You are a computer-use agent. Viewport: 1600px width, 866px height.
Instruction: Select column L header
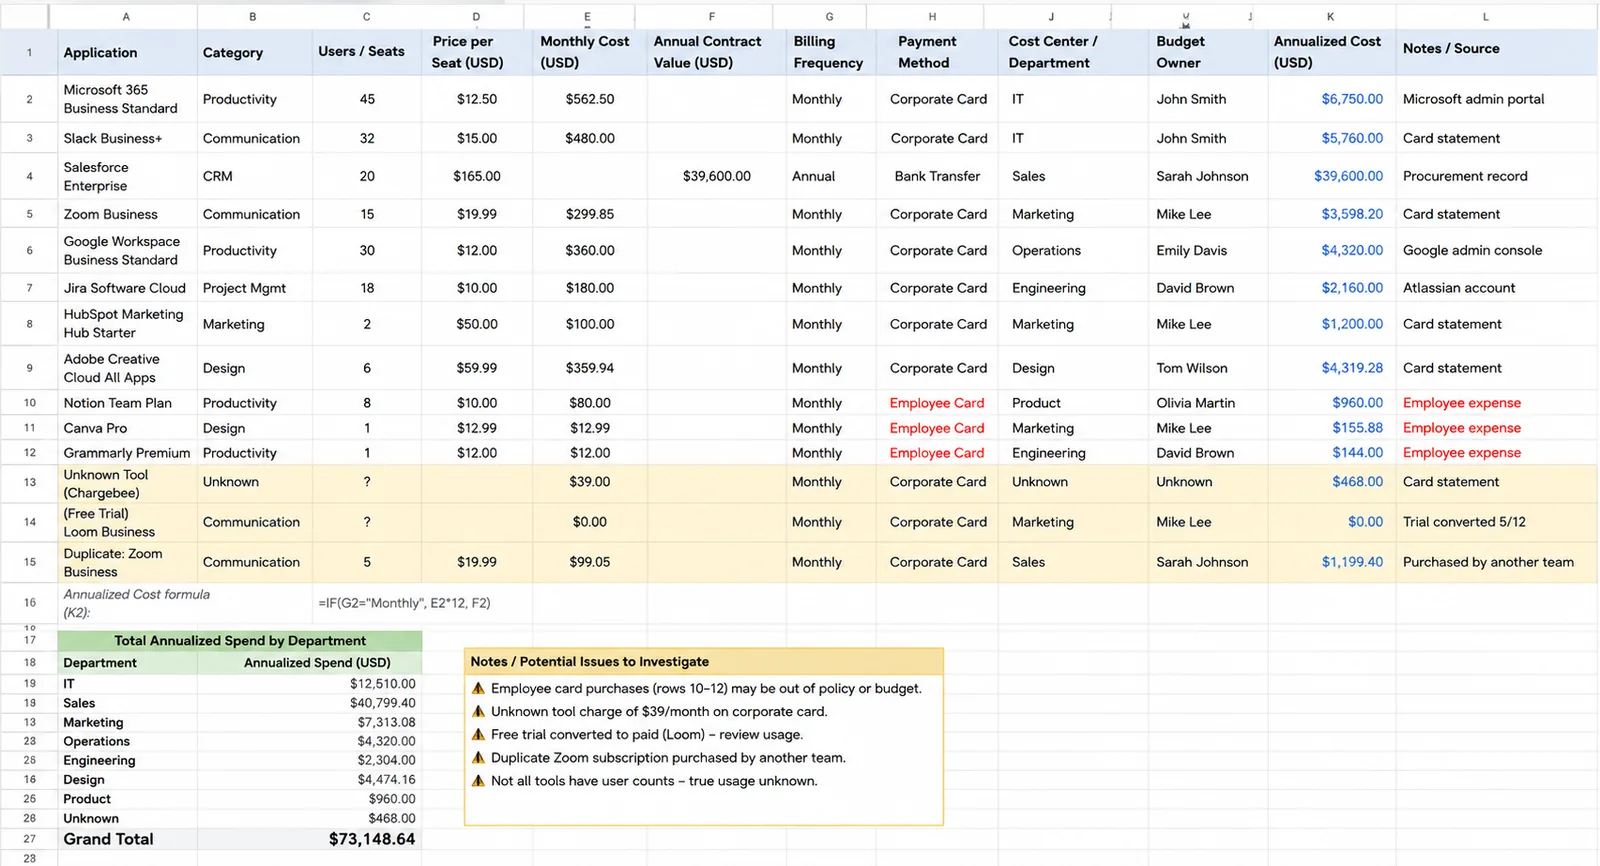(1486, 16)
